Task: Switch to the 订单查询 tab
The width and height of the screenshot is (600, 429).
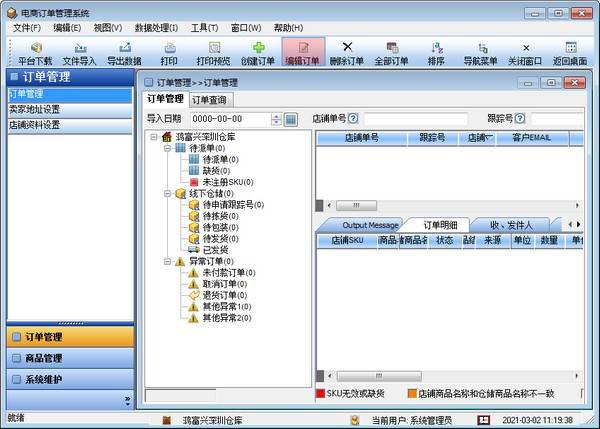Action: pos(210,99)
